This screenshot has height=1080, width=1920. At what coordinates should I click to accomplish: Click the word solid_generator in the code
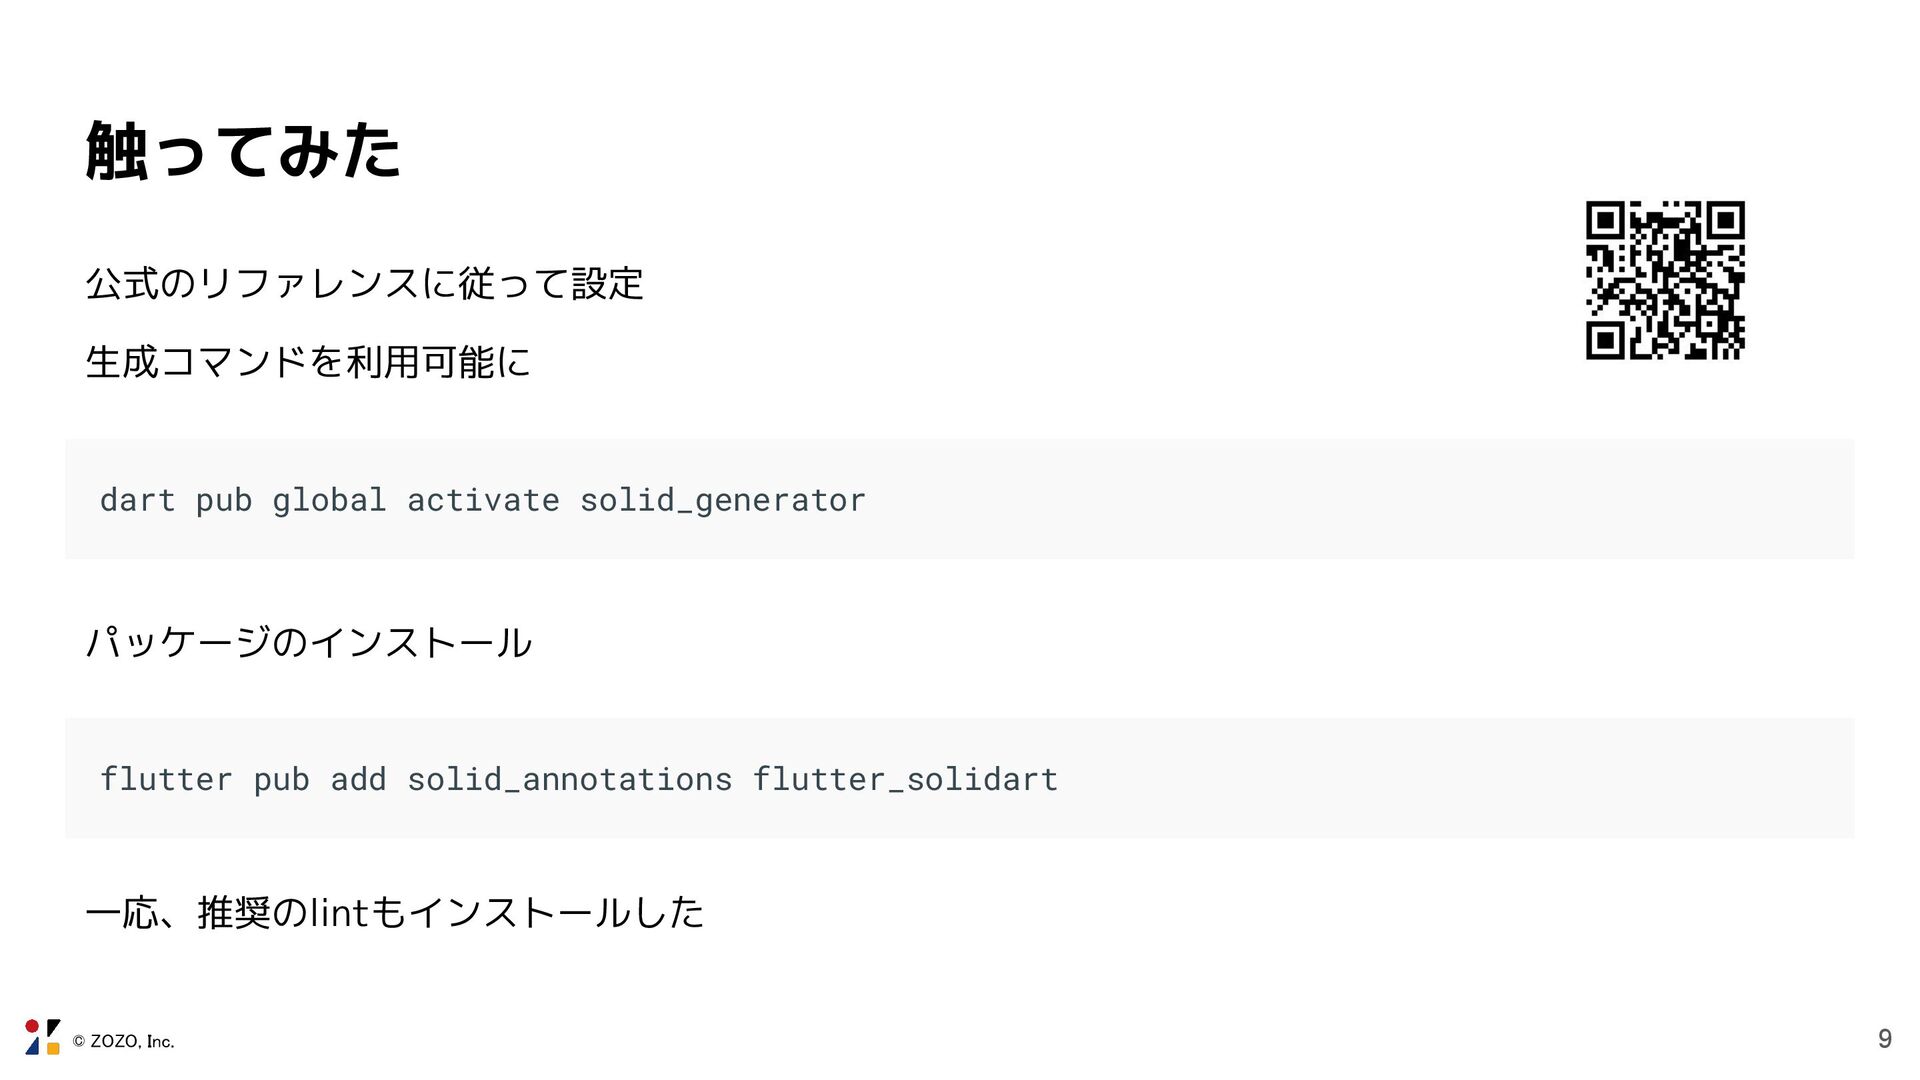tap(722, 500)
